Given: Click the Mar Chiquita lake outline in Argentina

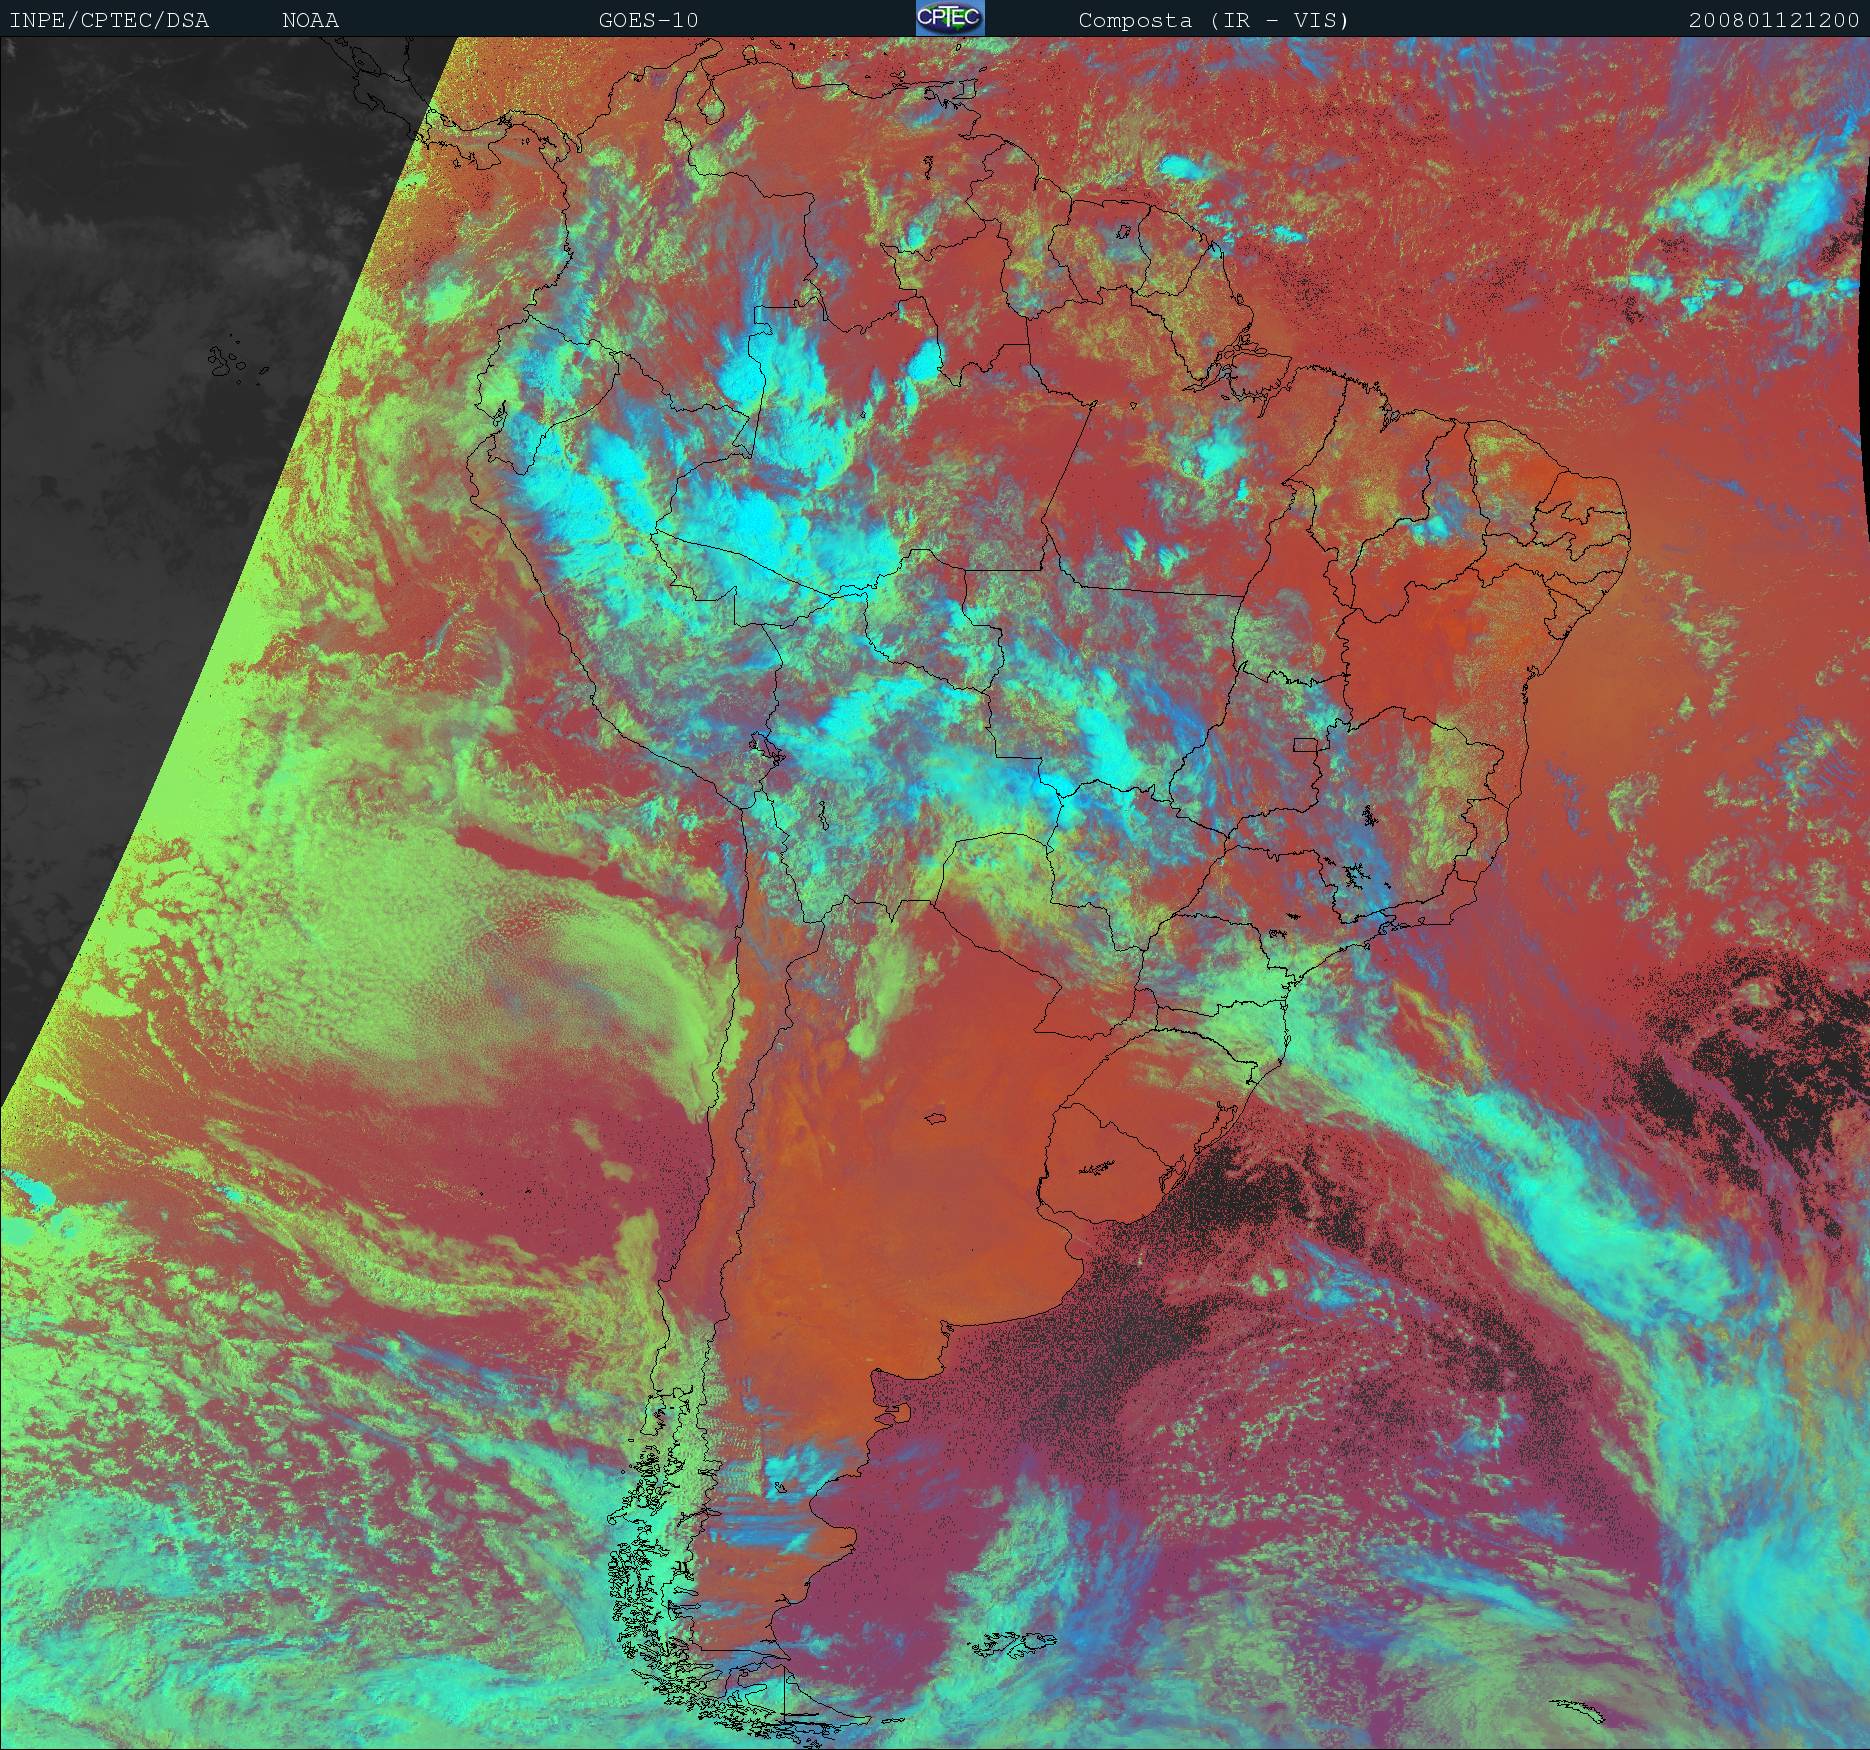Looking at the screenshot, I should 935,1119.
